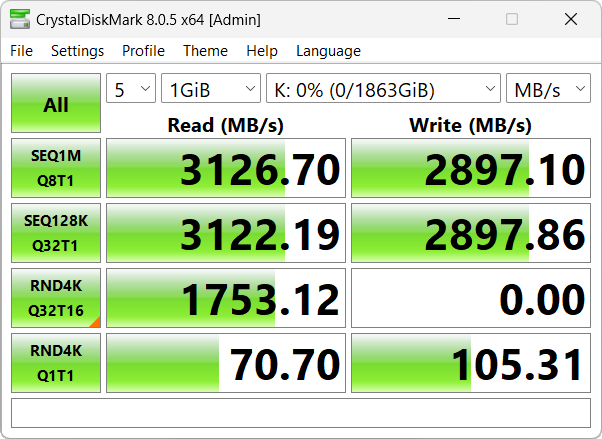Click the RND4K Q1T1 write result 105.31
The width and height of the screenshot is (602, 439).
tap(471, 363)
